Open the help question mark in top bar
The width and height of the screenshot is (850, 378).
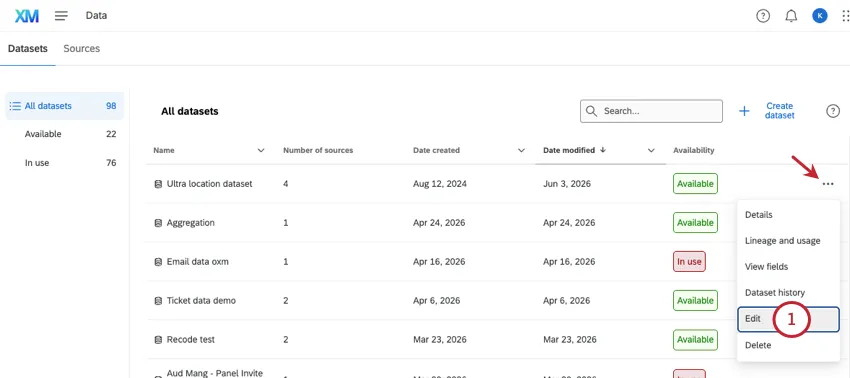pyautogui.click(x=763, y=16)
